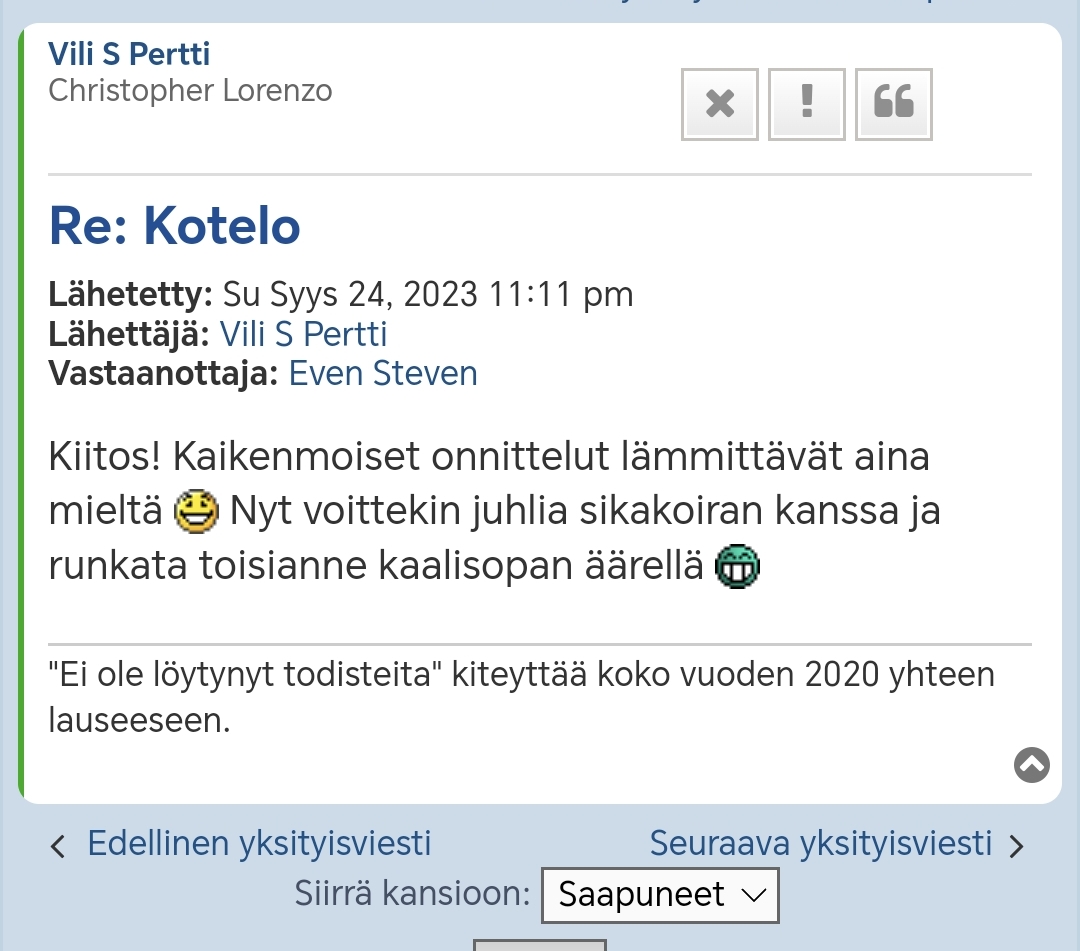Click the green grinning emoticon
Image resolution: width=1080 pixels, height=951 pixels.
737,567
